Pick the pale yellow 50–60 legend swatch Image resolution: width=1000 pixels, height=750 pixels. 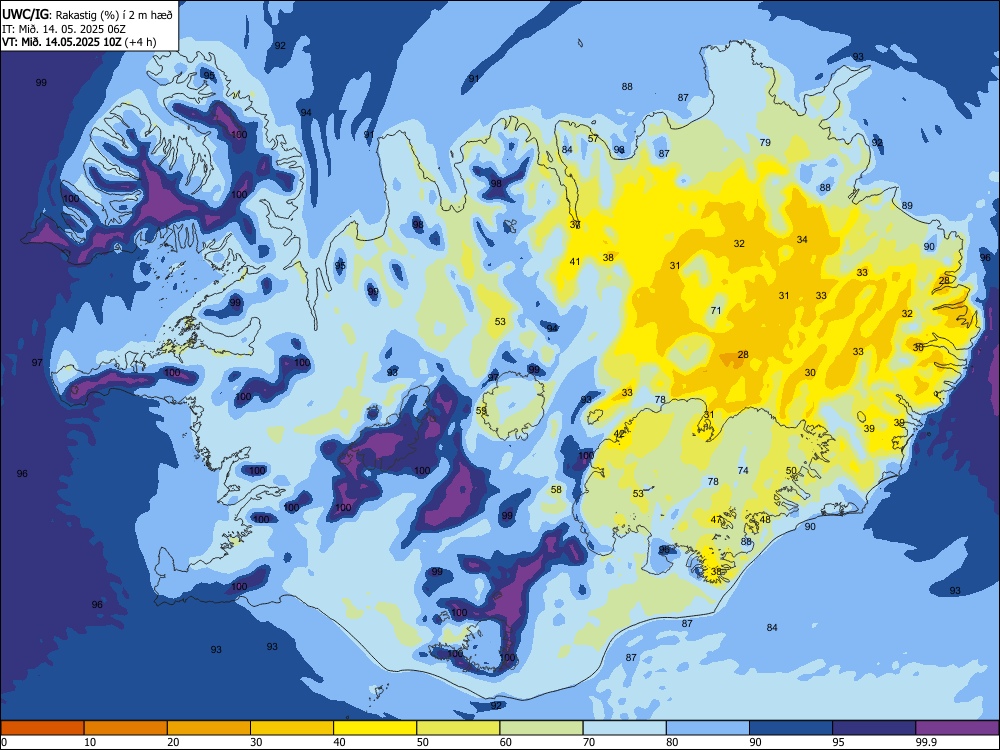point(458,728)
